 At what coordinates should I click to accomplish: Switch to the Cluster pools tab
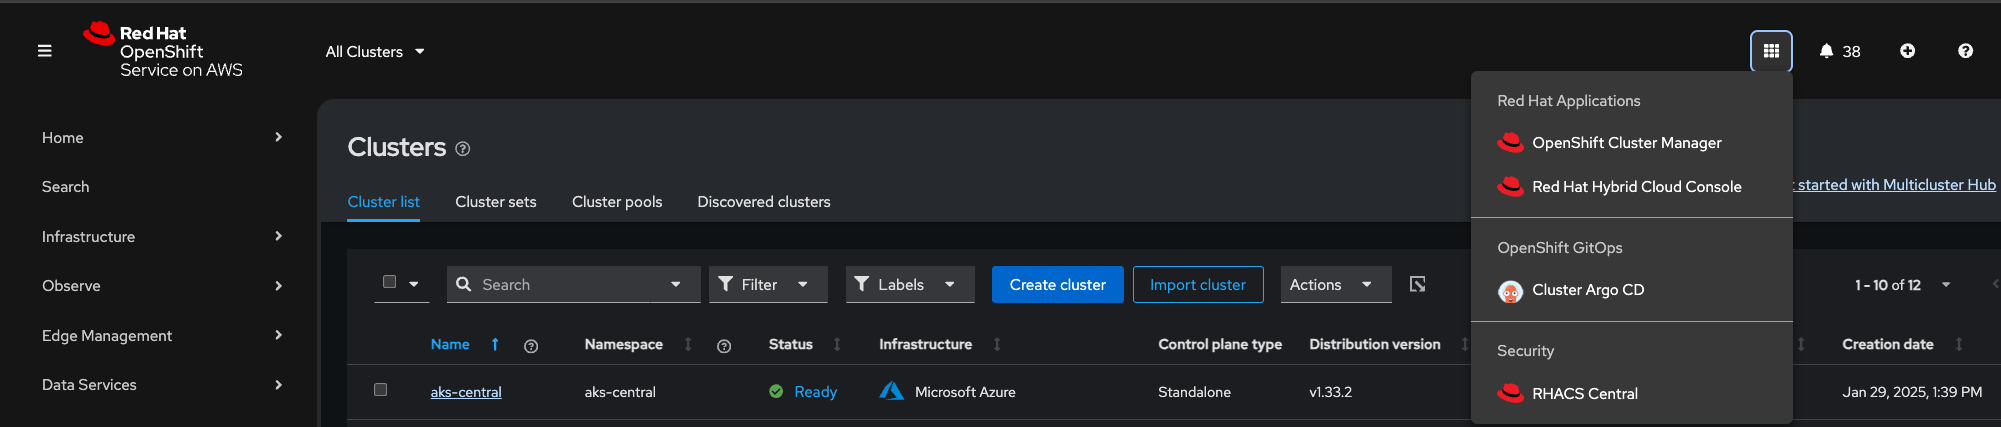[x=617, y=202]
